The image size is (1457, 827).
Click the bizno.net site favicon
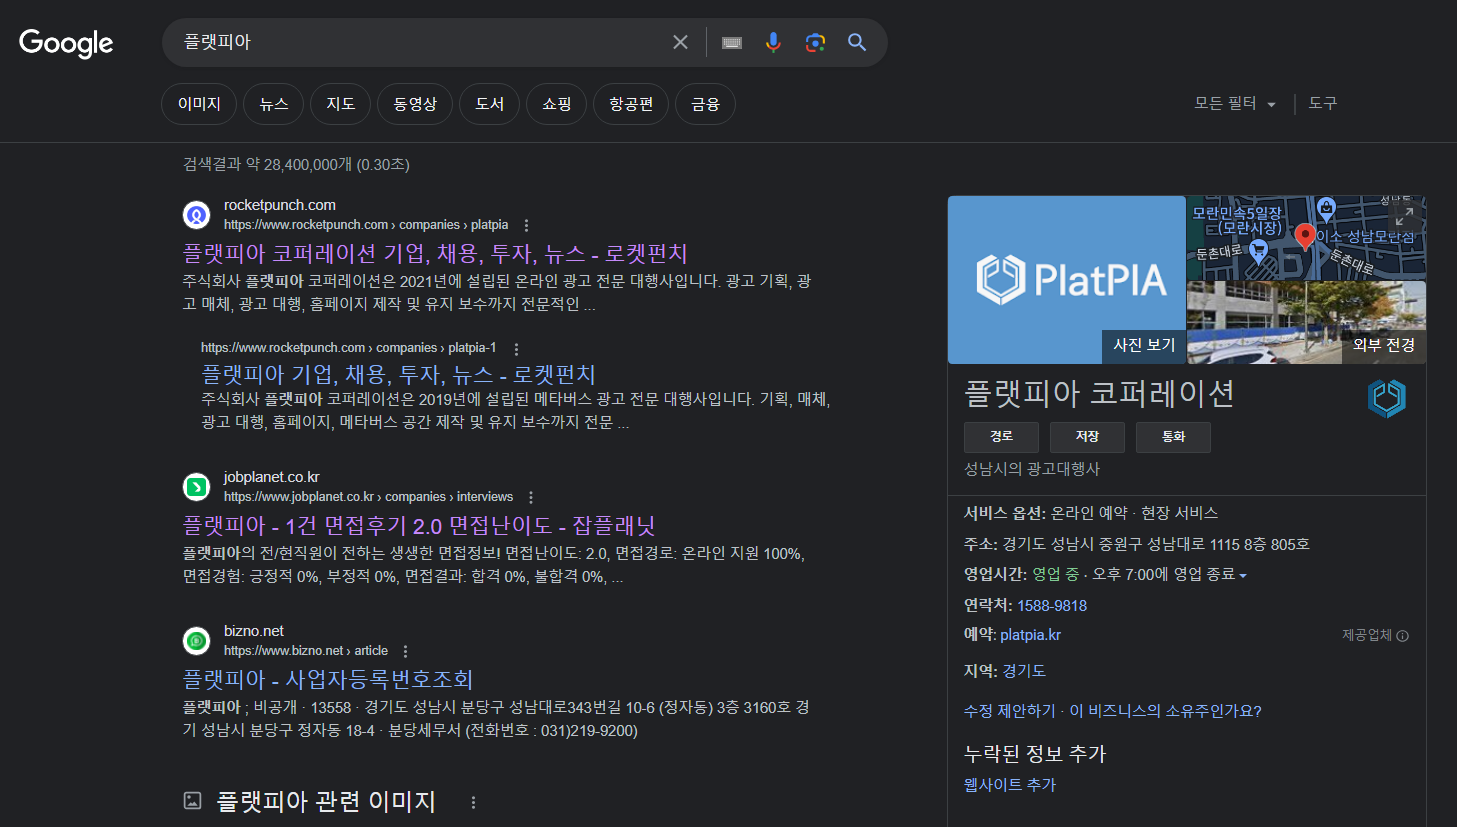(197, 641)
